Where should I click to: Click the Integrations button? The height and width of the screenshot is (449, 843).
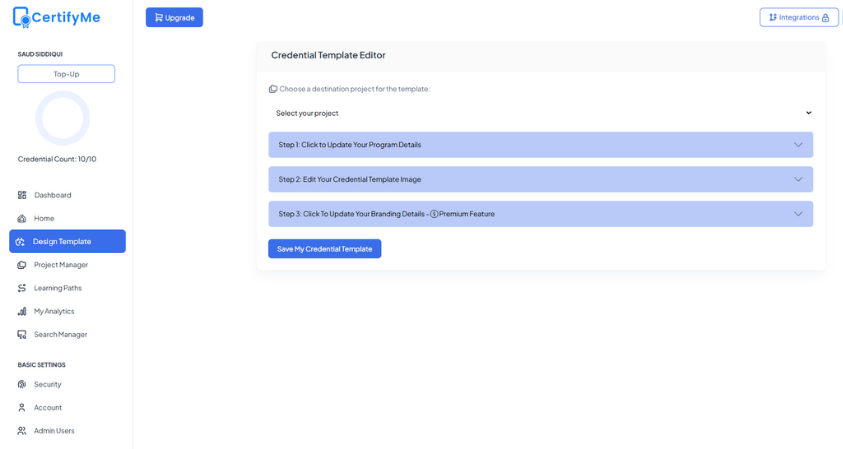click(799, 17)
